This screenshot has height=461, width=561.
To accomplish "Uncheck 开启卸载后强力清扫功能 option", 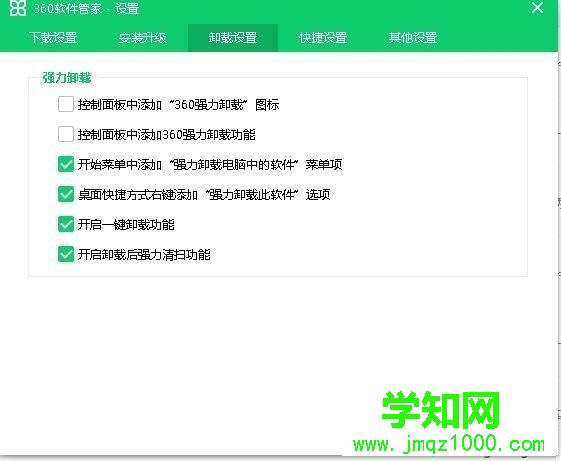I will pyautogui.click(x=66, y=254).
